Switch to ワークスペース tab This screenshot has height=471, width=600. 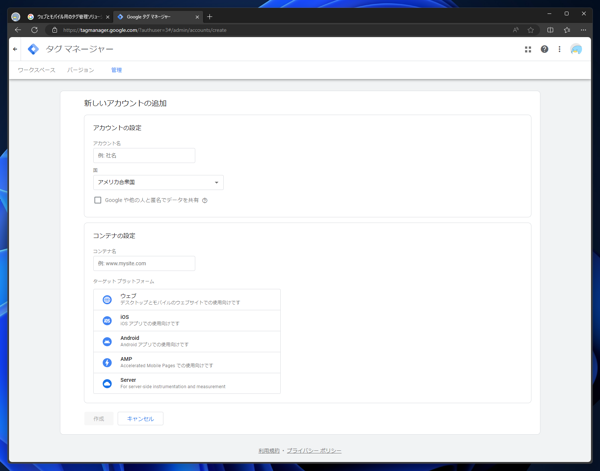coord(36,70)
